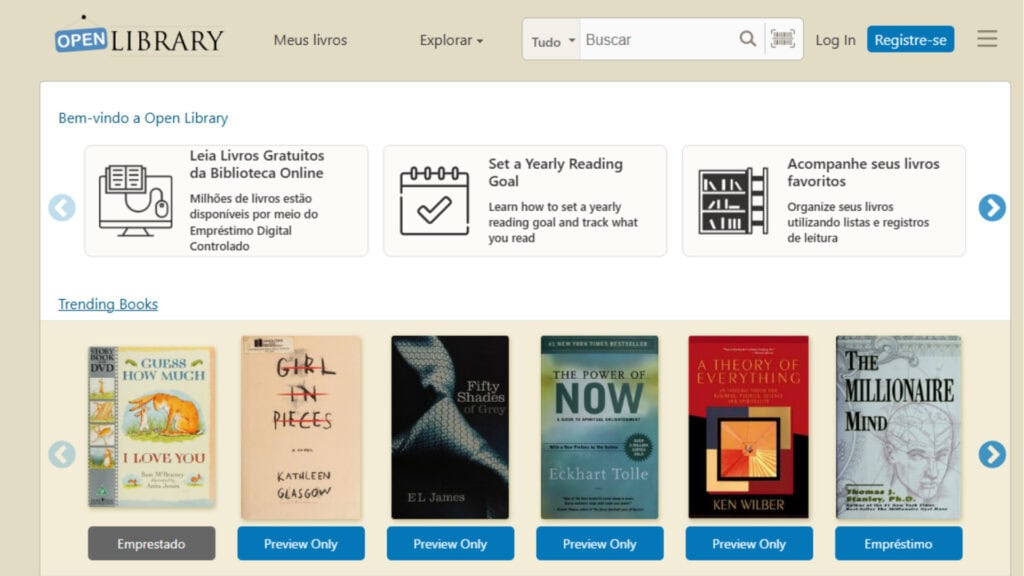Viewport: 1024px width, 576px height.
Task: Go to next welcome carousel slide
Action: (x=991, y=208)
